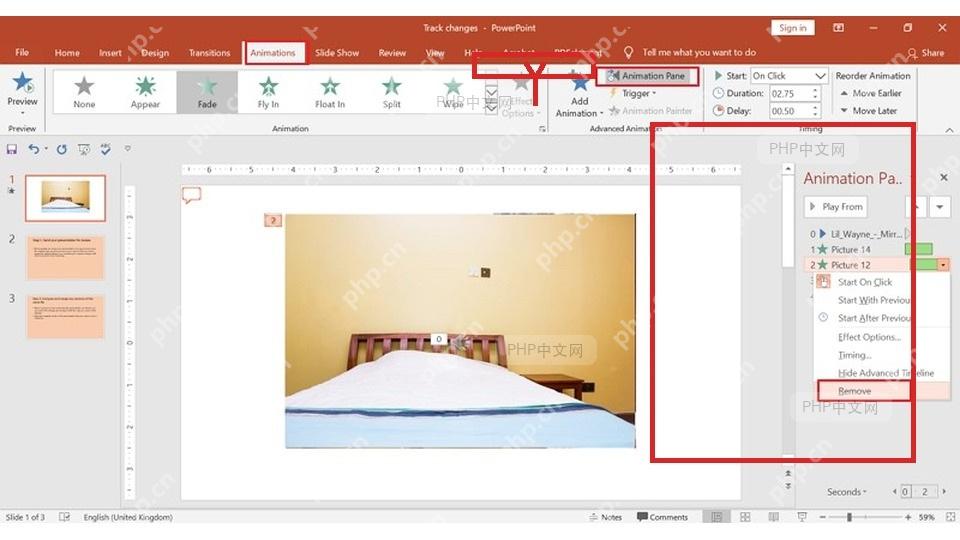The image size is (960, 540).
Task: Save the presentation from quick access toolbar
Action: pos(12,149)
